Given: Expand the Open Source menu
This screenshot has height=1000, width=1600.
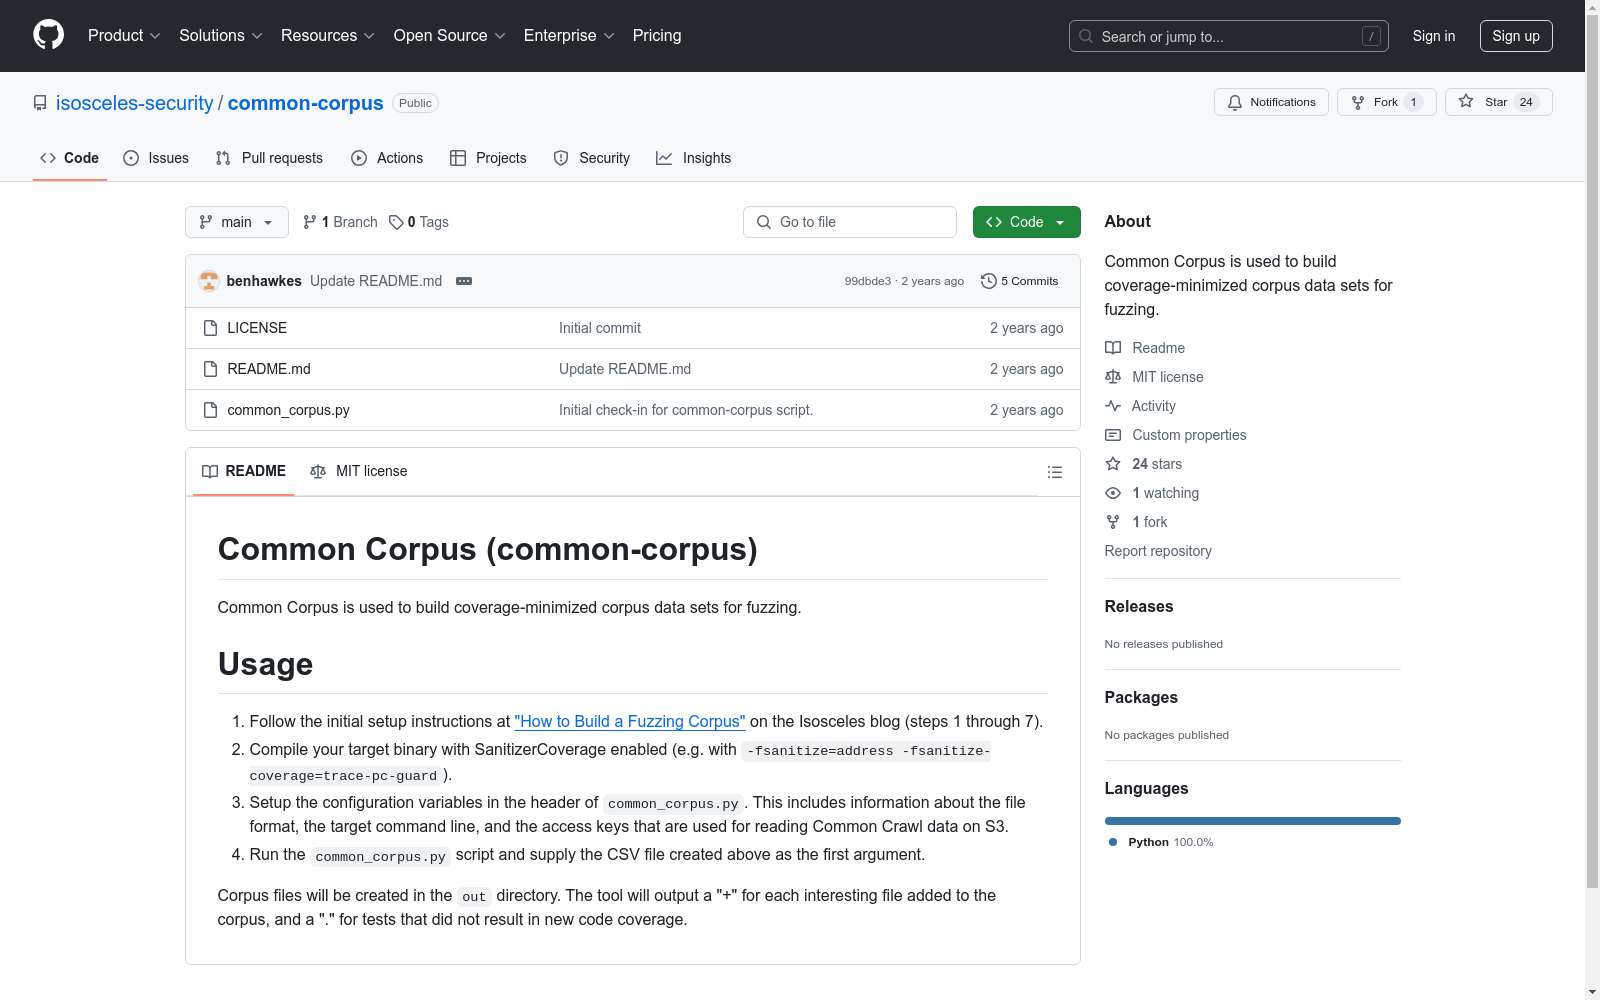Looking at the screenshot, I should click(x=450, y=36).
